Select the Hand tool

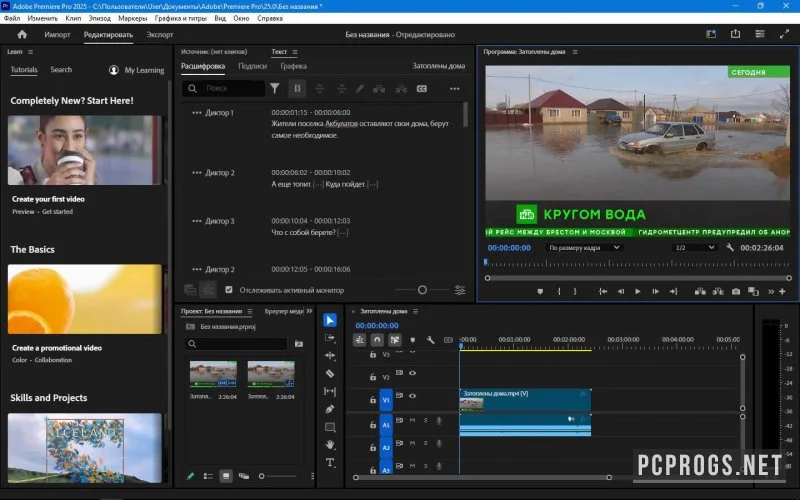(330, 445)
